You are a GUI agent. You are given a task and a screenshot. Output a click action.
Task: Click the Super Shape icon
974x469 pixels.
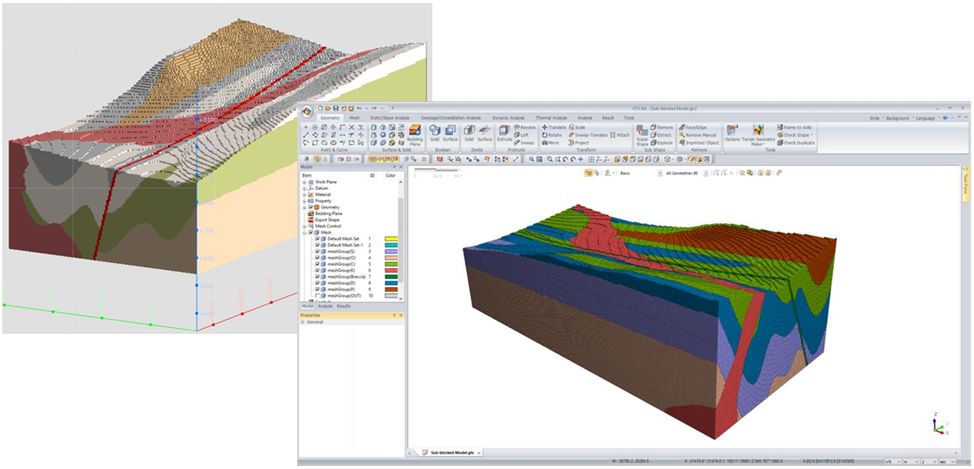641,134
